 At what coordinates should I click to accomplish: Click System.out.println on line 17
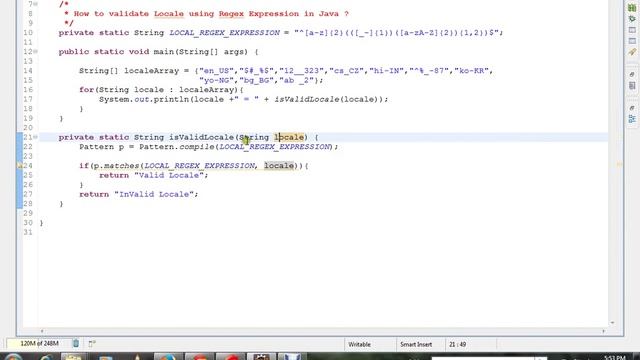click(144, 99)
